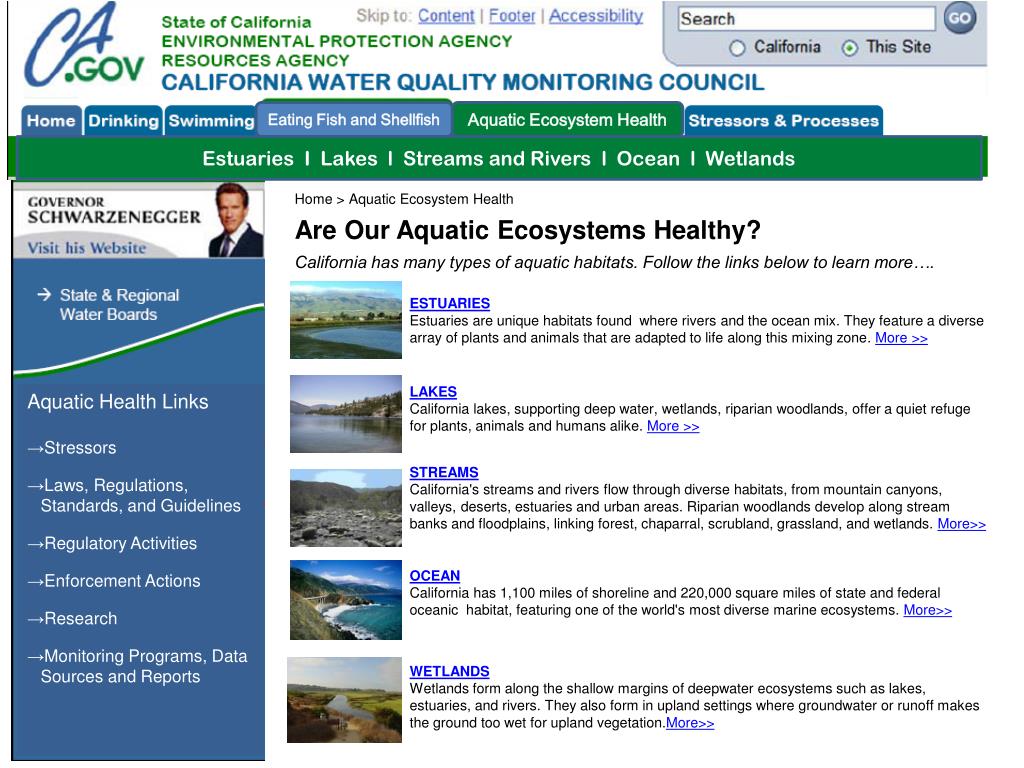Image resolution: width=1024 pixels, height=768 pixels.
Task: Click 'Are Our Aquatic Ecosystems Healthy?' heading
Action: (x=528, y=231)
